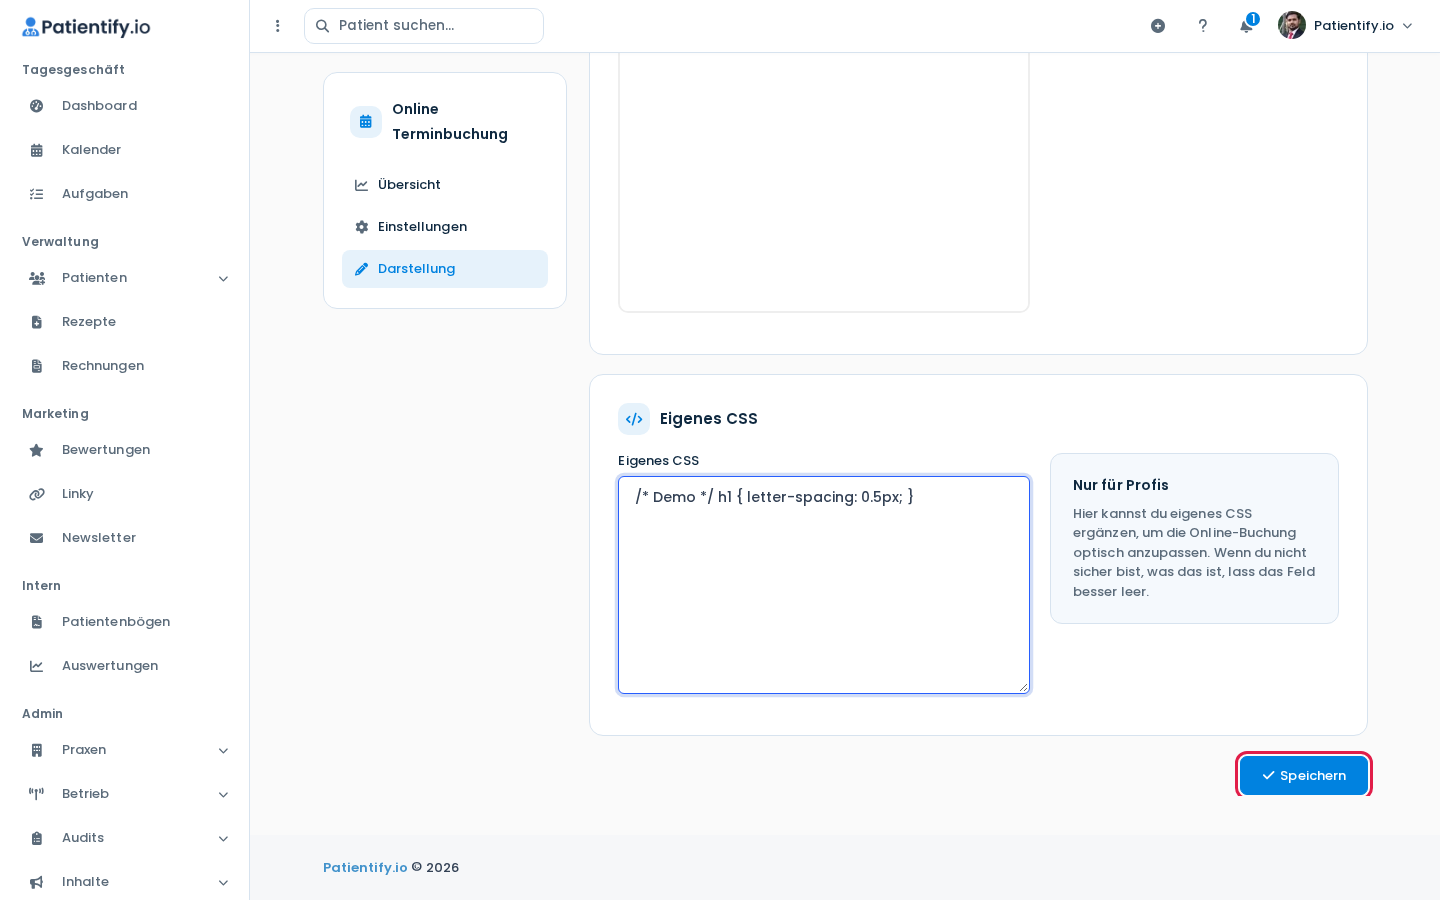Open the three-dot menu in top bar
The width and height of the screenshot is (1440, 900).
coord(278,26)
